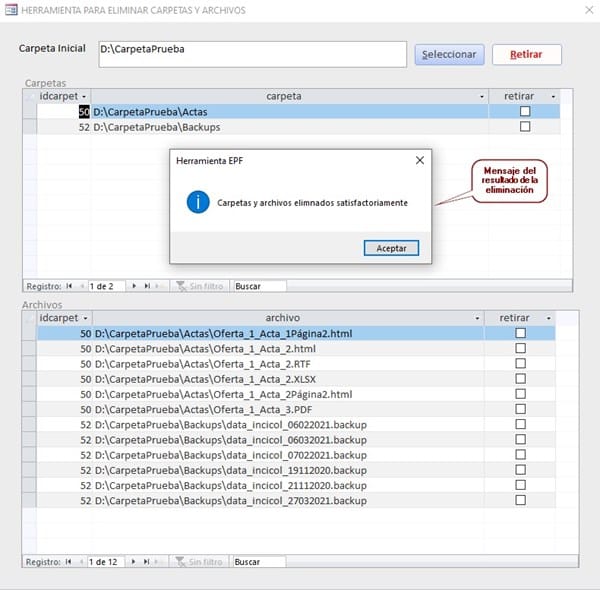Check retirar for data_incicol_07022021.backup
600x590 pixels.
(520, 455)
